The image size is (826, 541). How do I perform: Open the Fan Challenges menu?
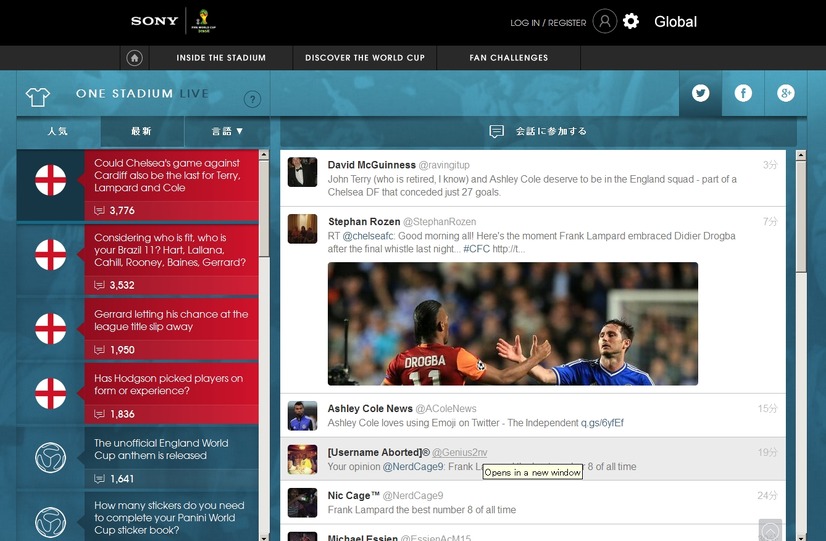pos(508,58)
